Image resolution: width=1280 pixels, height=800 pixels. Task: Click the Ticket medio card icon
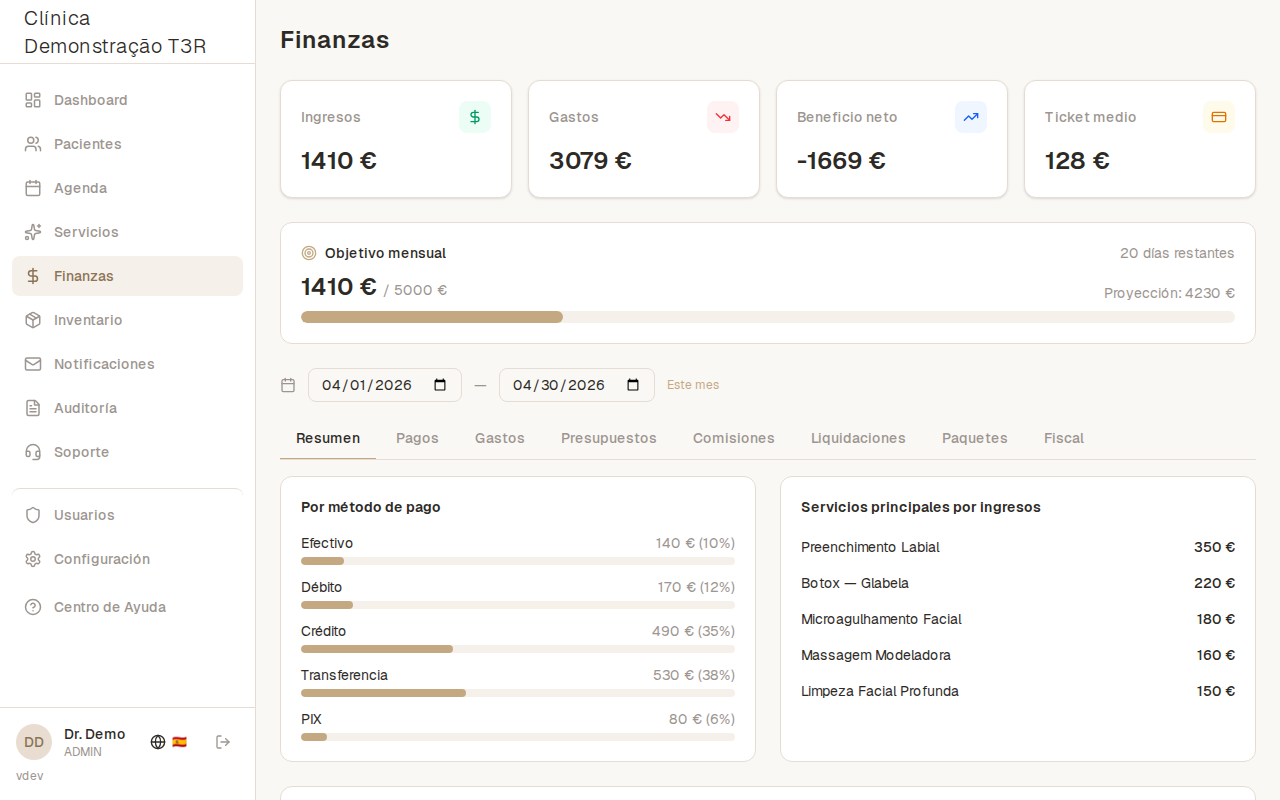click(x=1218, y=117)
